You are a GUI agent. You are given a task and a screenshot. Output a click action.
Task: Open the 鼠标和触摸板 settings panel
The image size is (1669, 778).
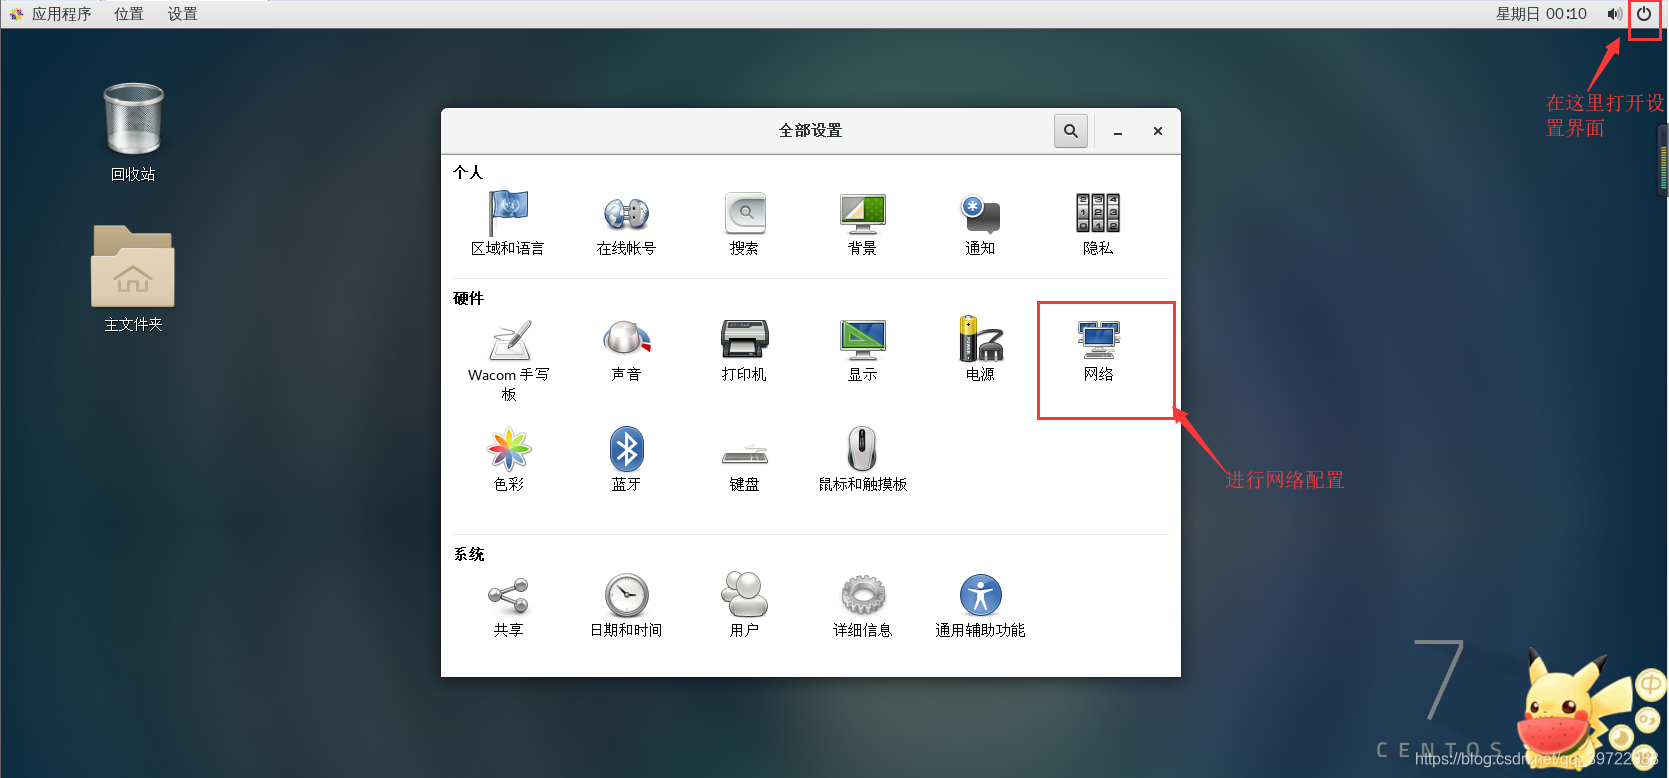[862, 460]
